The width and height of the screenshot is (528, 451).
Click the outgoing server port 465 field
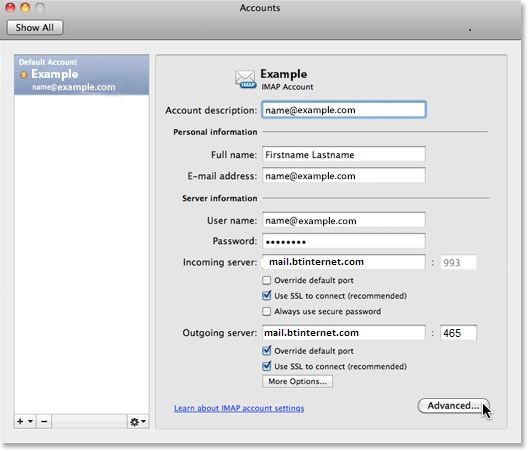pos(458,333)
